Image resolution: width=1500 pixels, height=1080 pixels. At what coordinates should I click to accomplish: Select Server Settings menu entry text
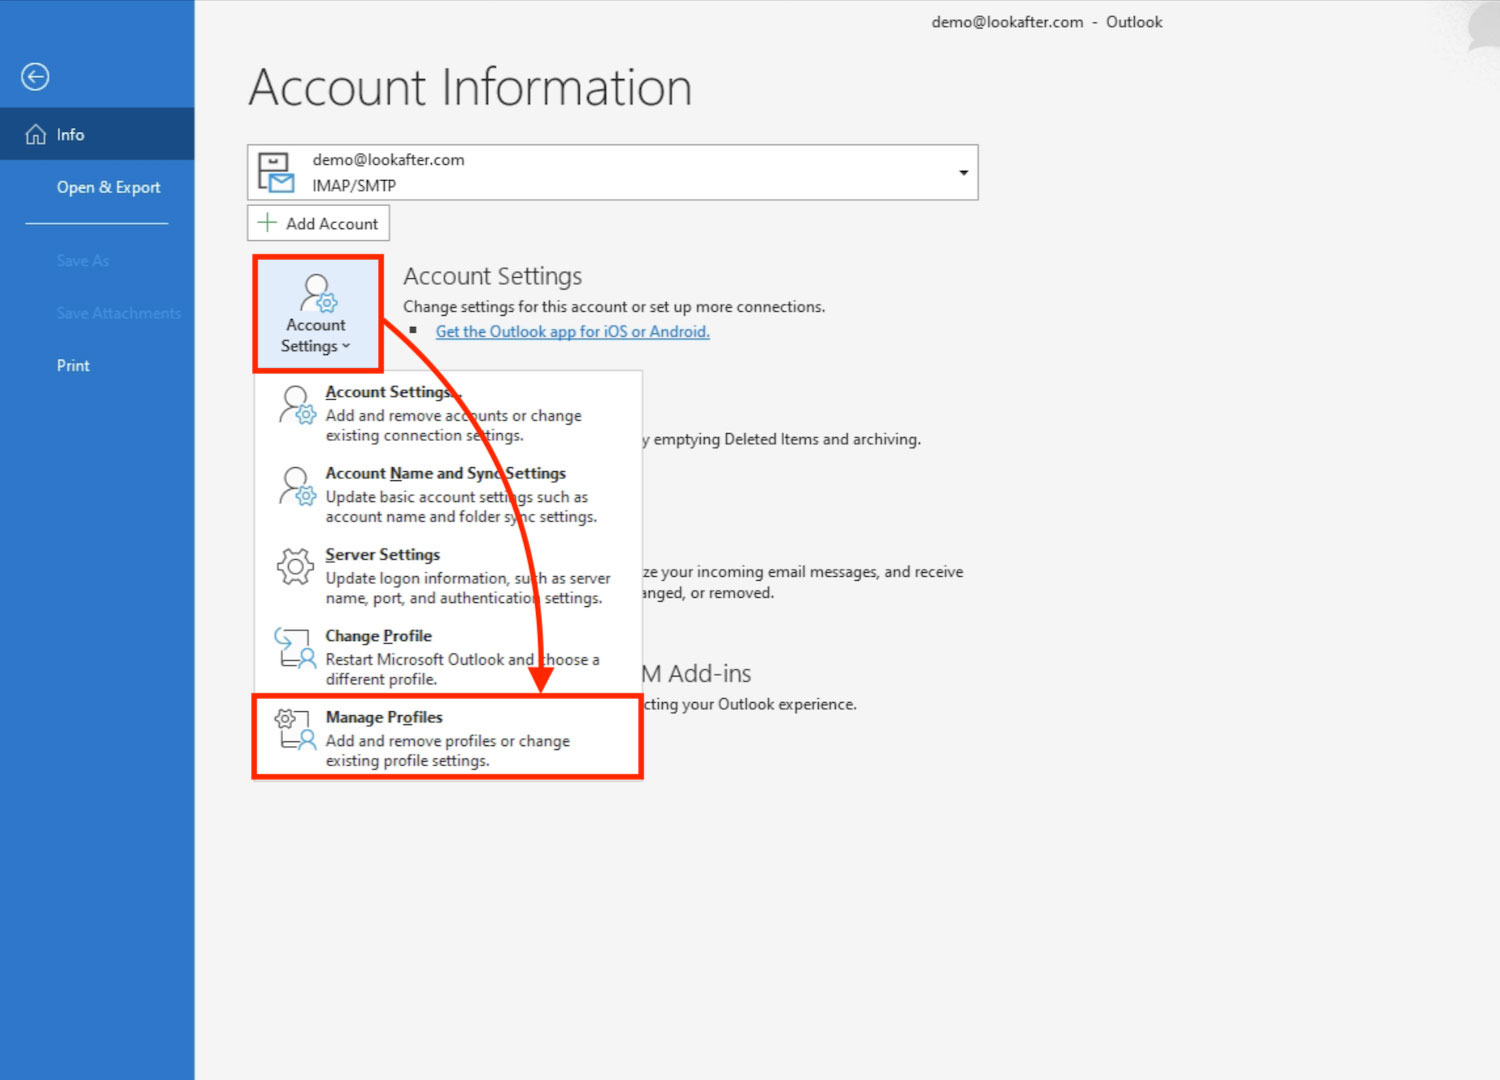coord(382,555)
